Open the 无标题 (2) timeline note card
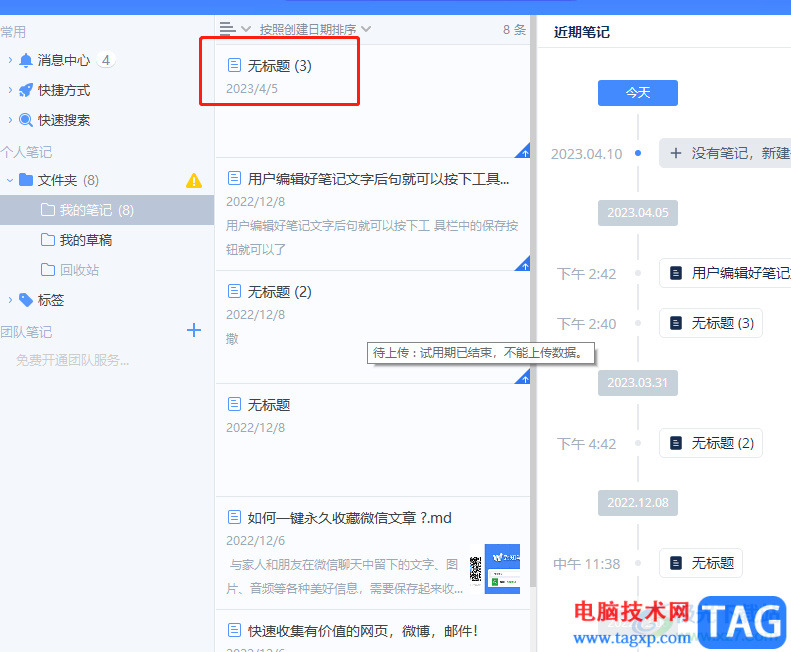Image resolution: width=791 pixels, height=652 pixels. coord(711,443)
